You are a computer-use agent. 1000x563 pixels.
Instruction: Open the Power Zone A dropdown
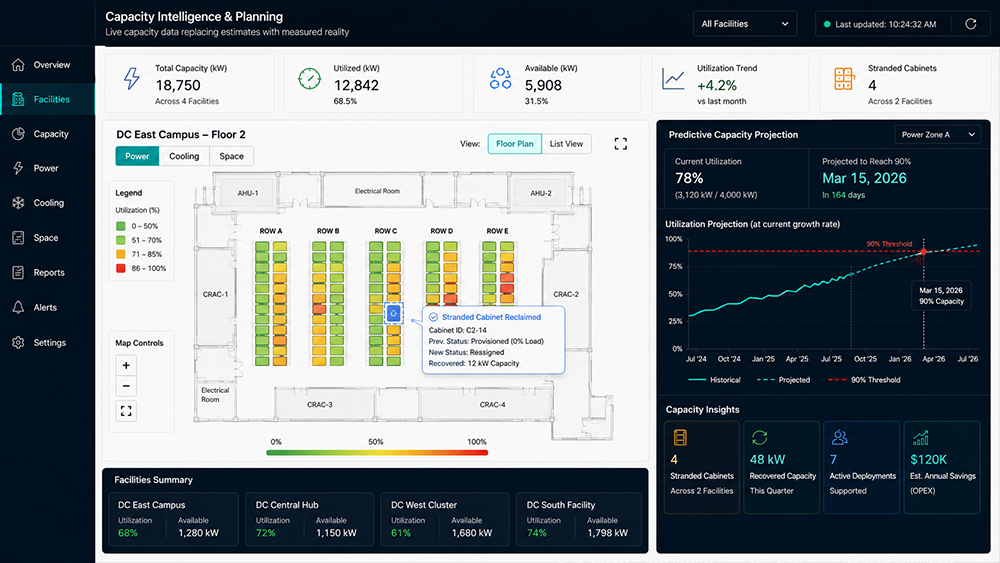(938, 135)
